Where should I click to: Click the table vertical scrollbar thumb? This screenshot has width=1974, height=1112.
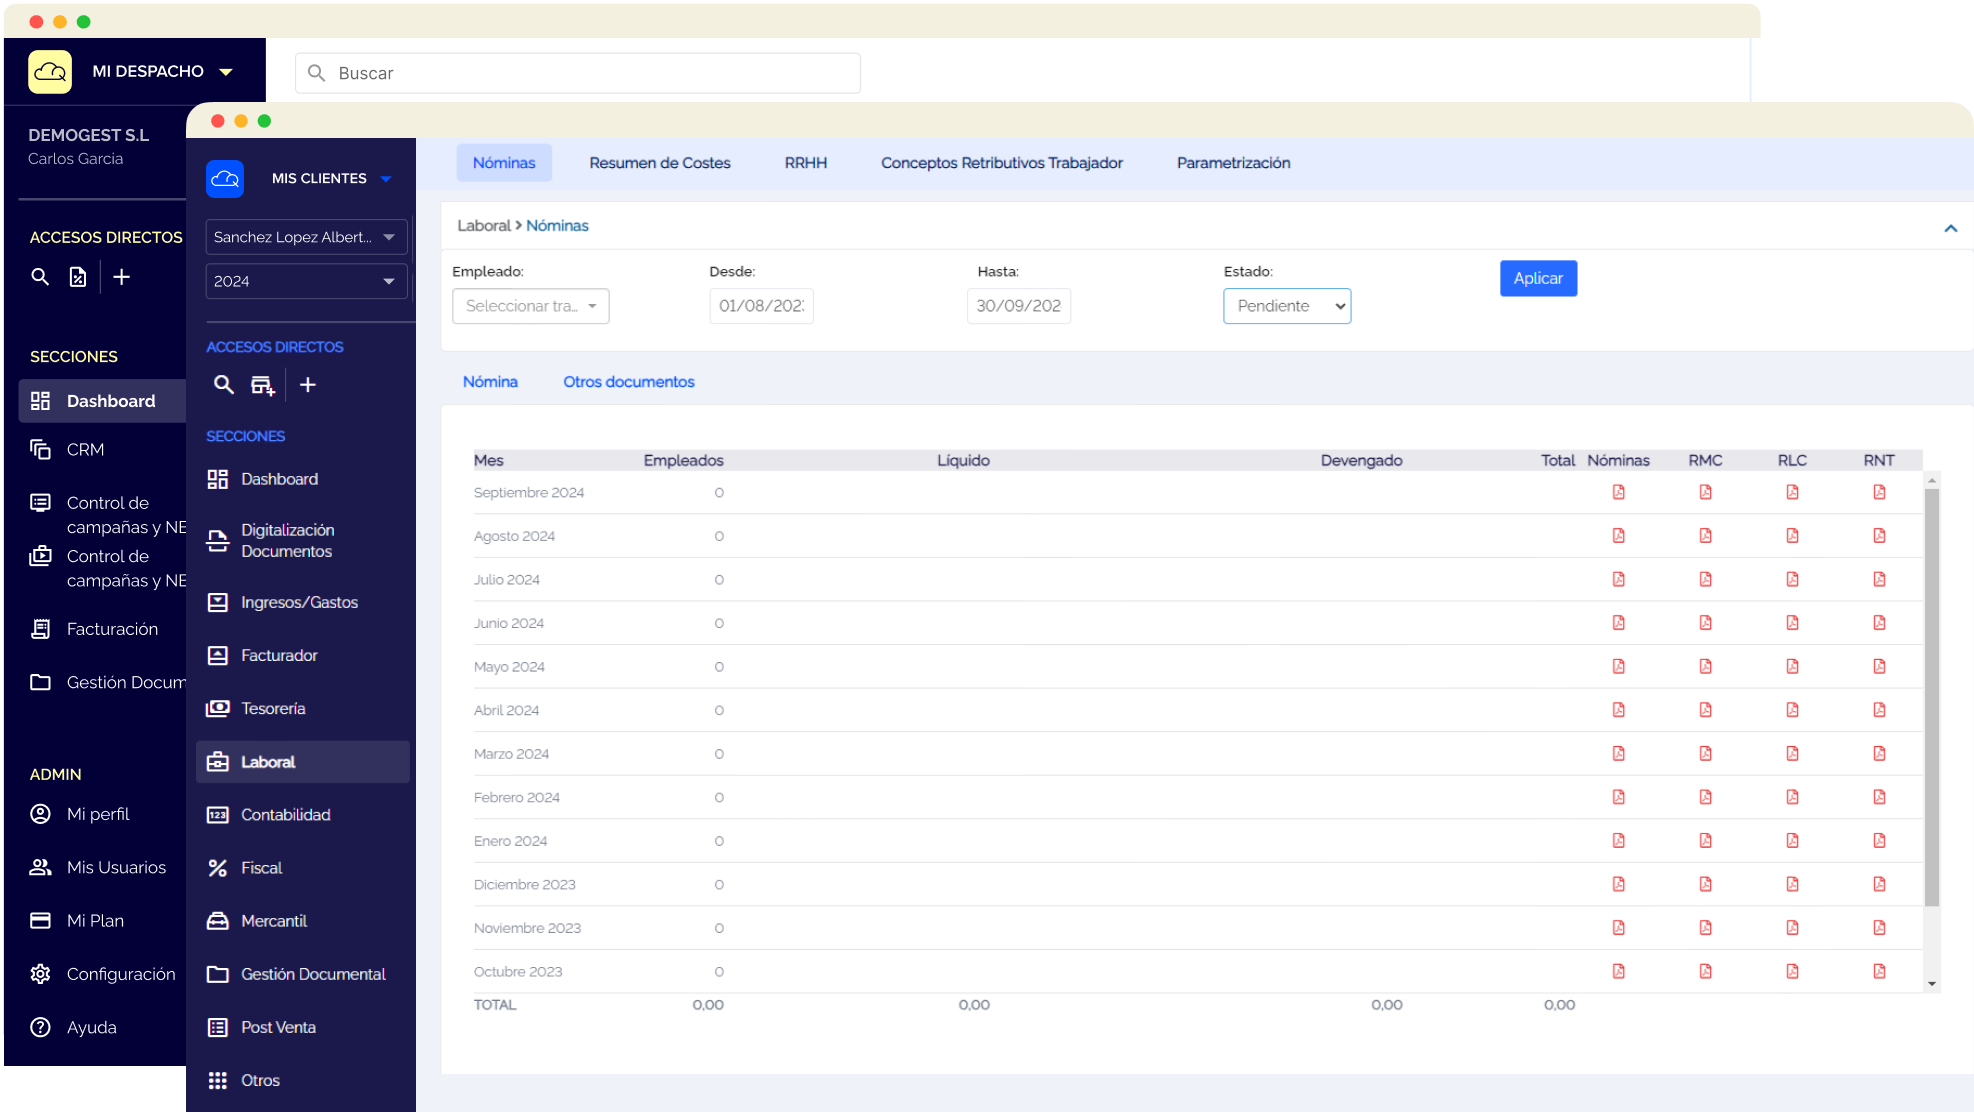1931,697
